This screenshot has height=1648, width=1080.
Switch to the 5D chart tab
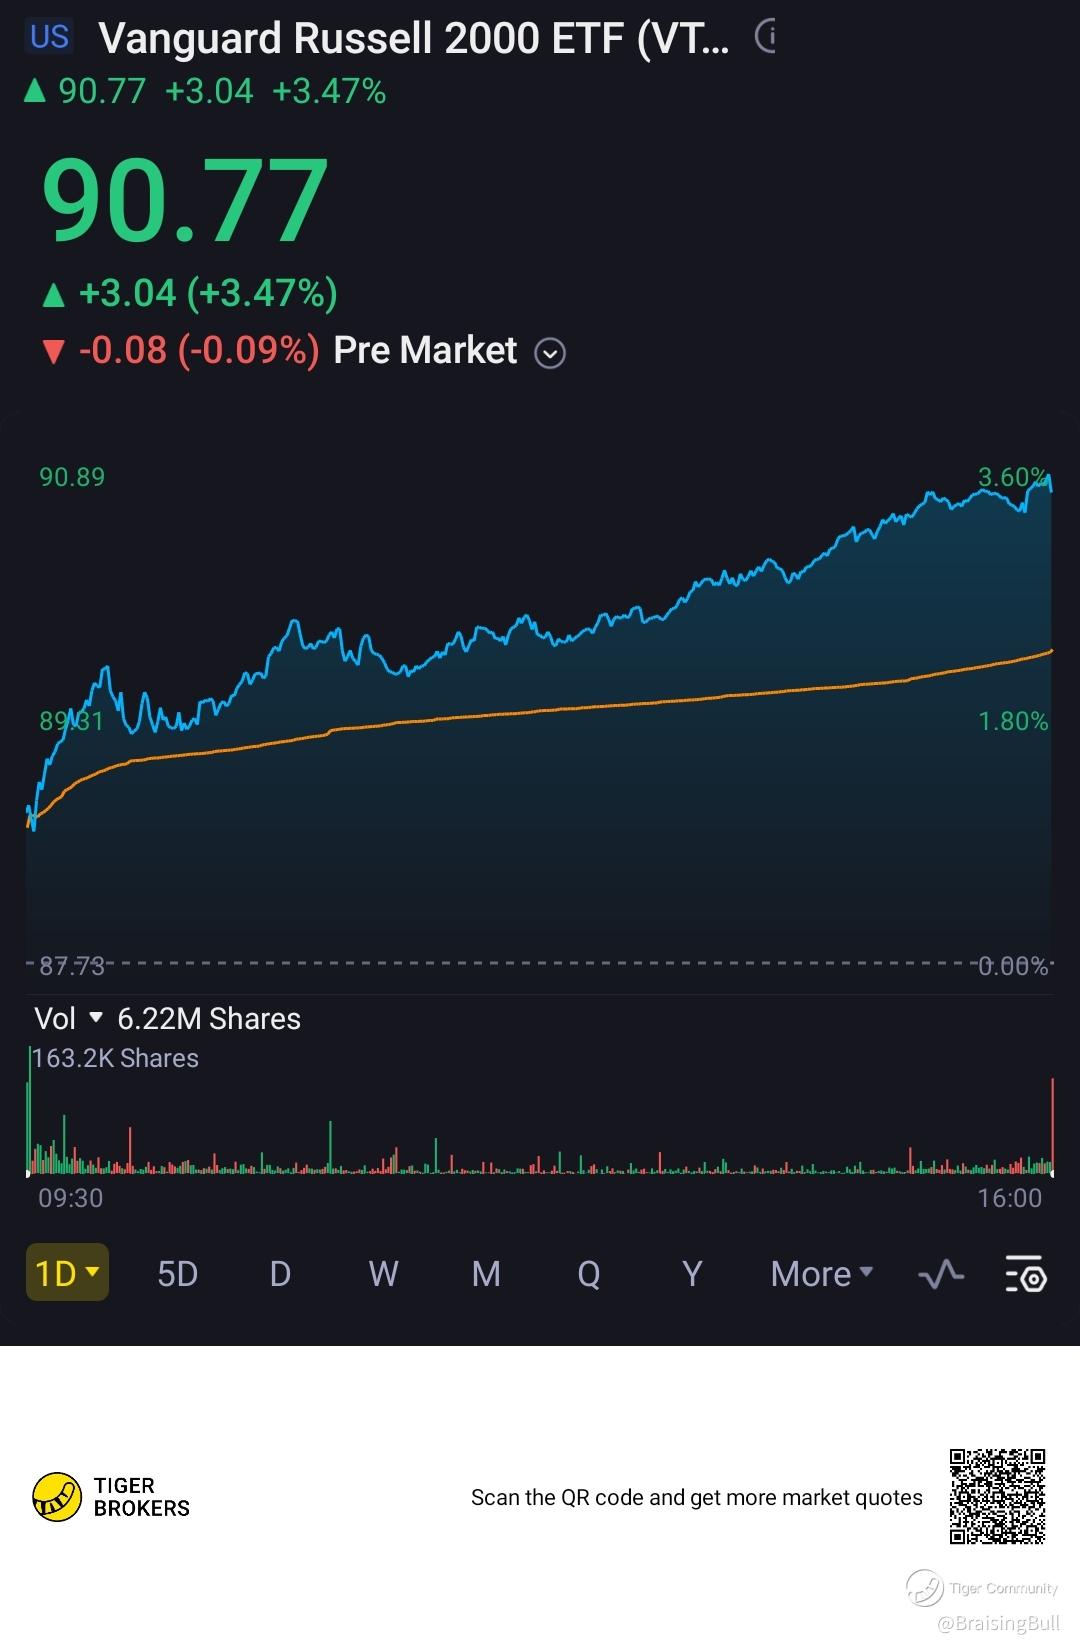pyautogui.click(x=177, y=1274)
